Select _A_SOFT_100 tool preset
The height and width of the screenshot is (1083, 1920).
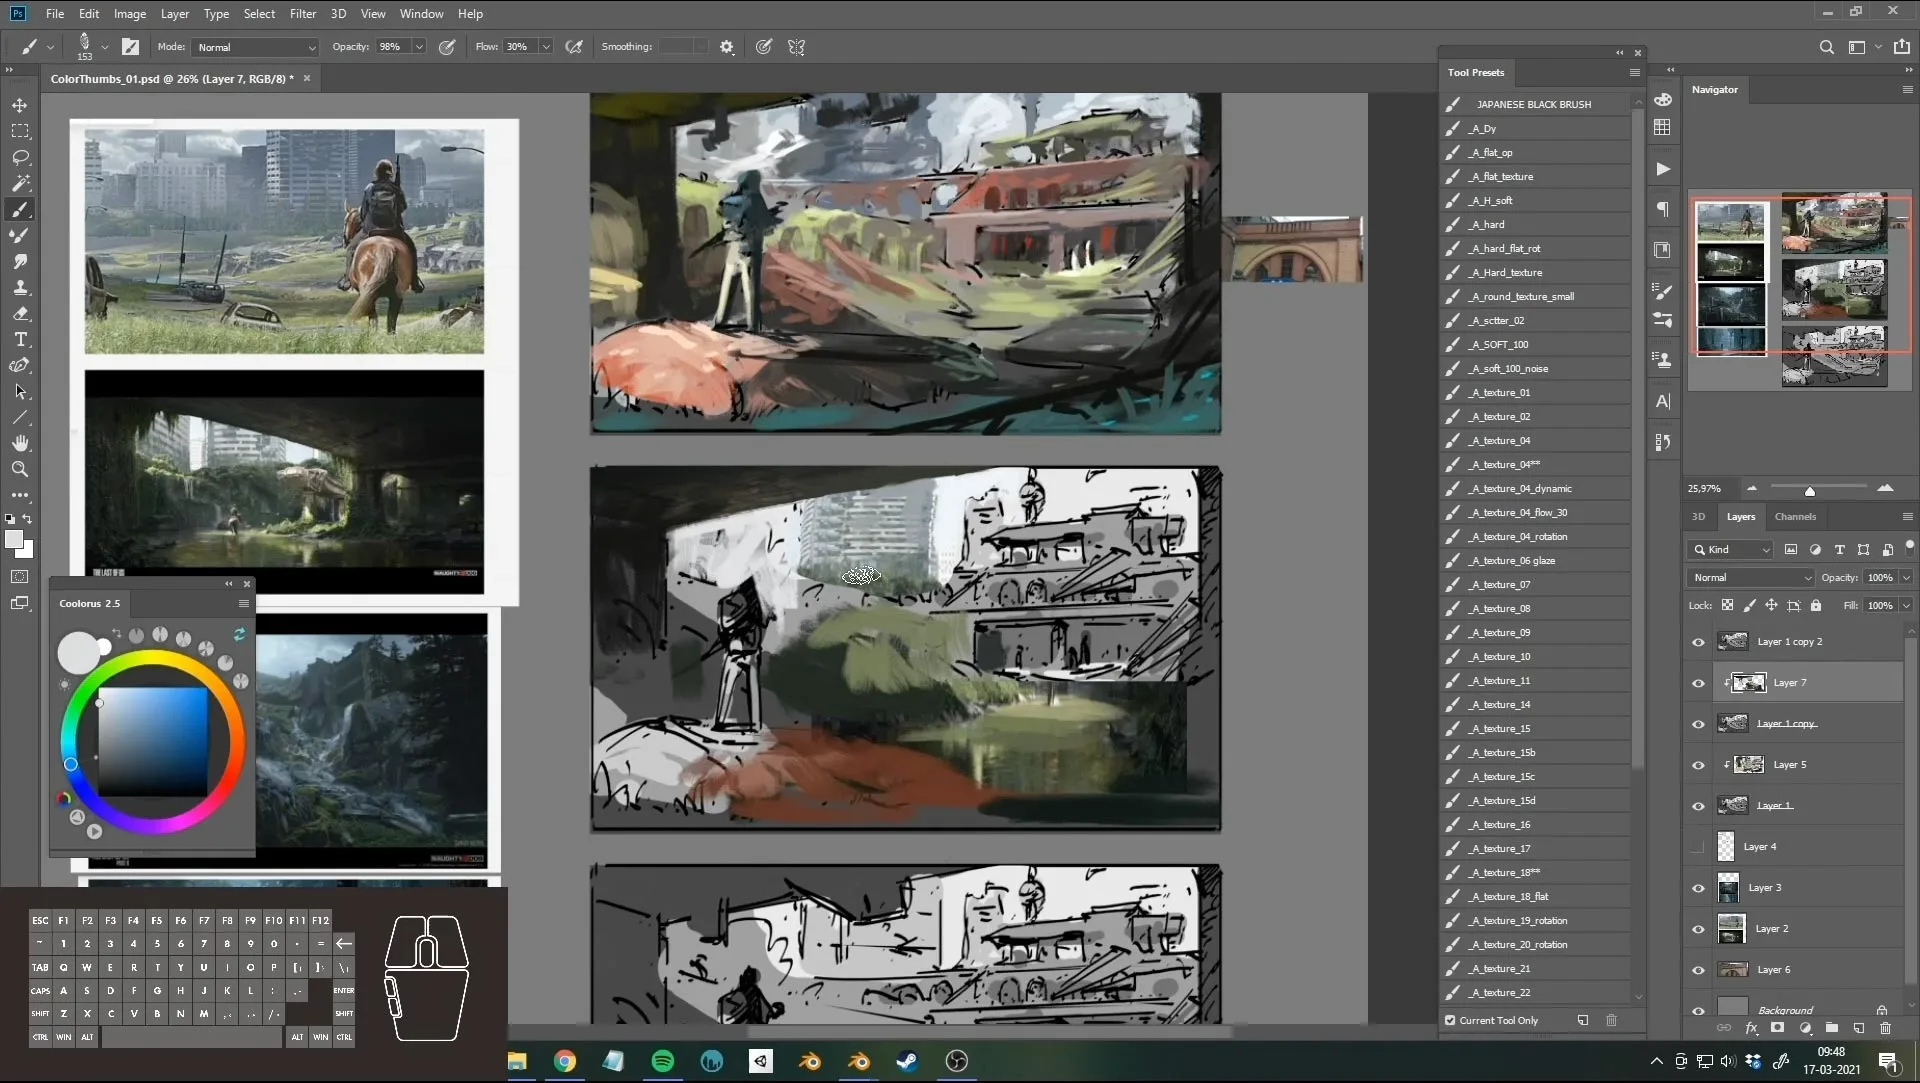pyautogui.click(x=1534, y=345)
